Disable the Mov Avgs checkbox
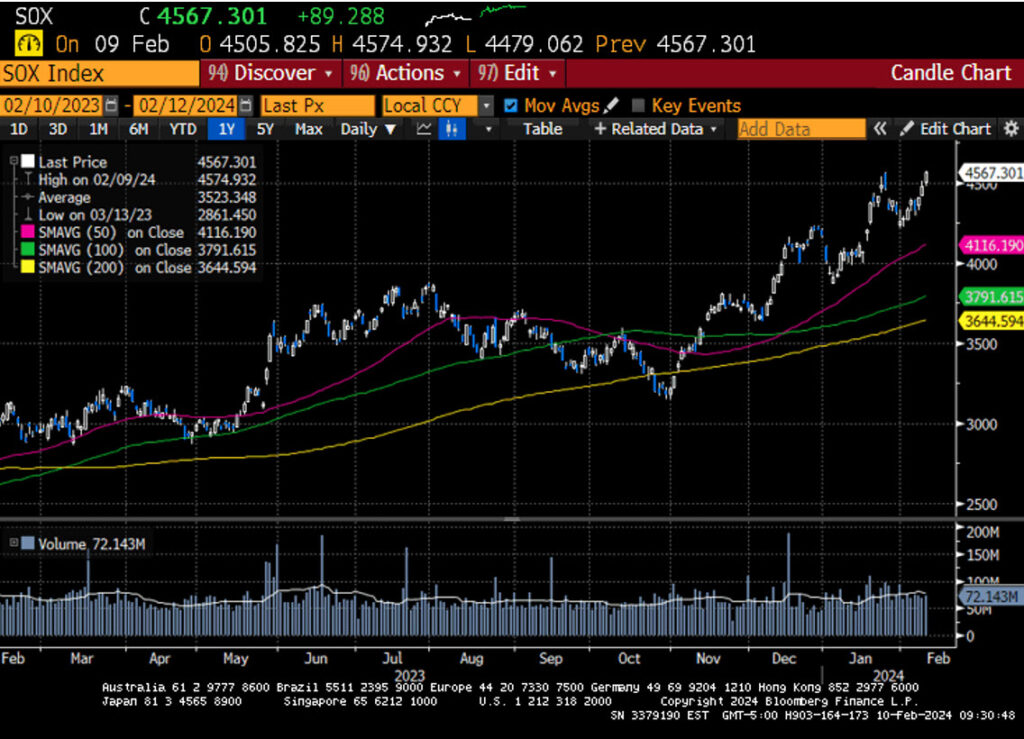 [x=511, y=105]
